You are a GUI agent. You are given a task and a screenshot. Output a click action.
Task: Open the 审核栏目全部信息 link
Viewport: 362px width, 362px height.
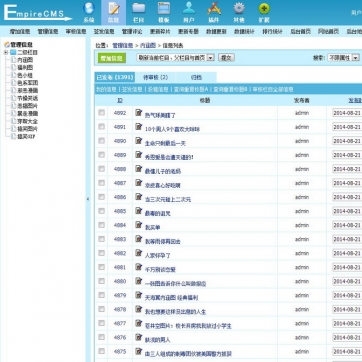point(273,89)
